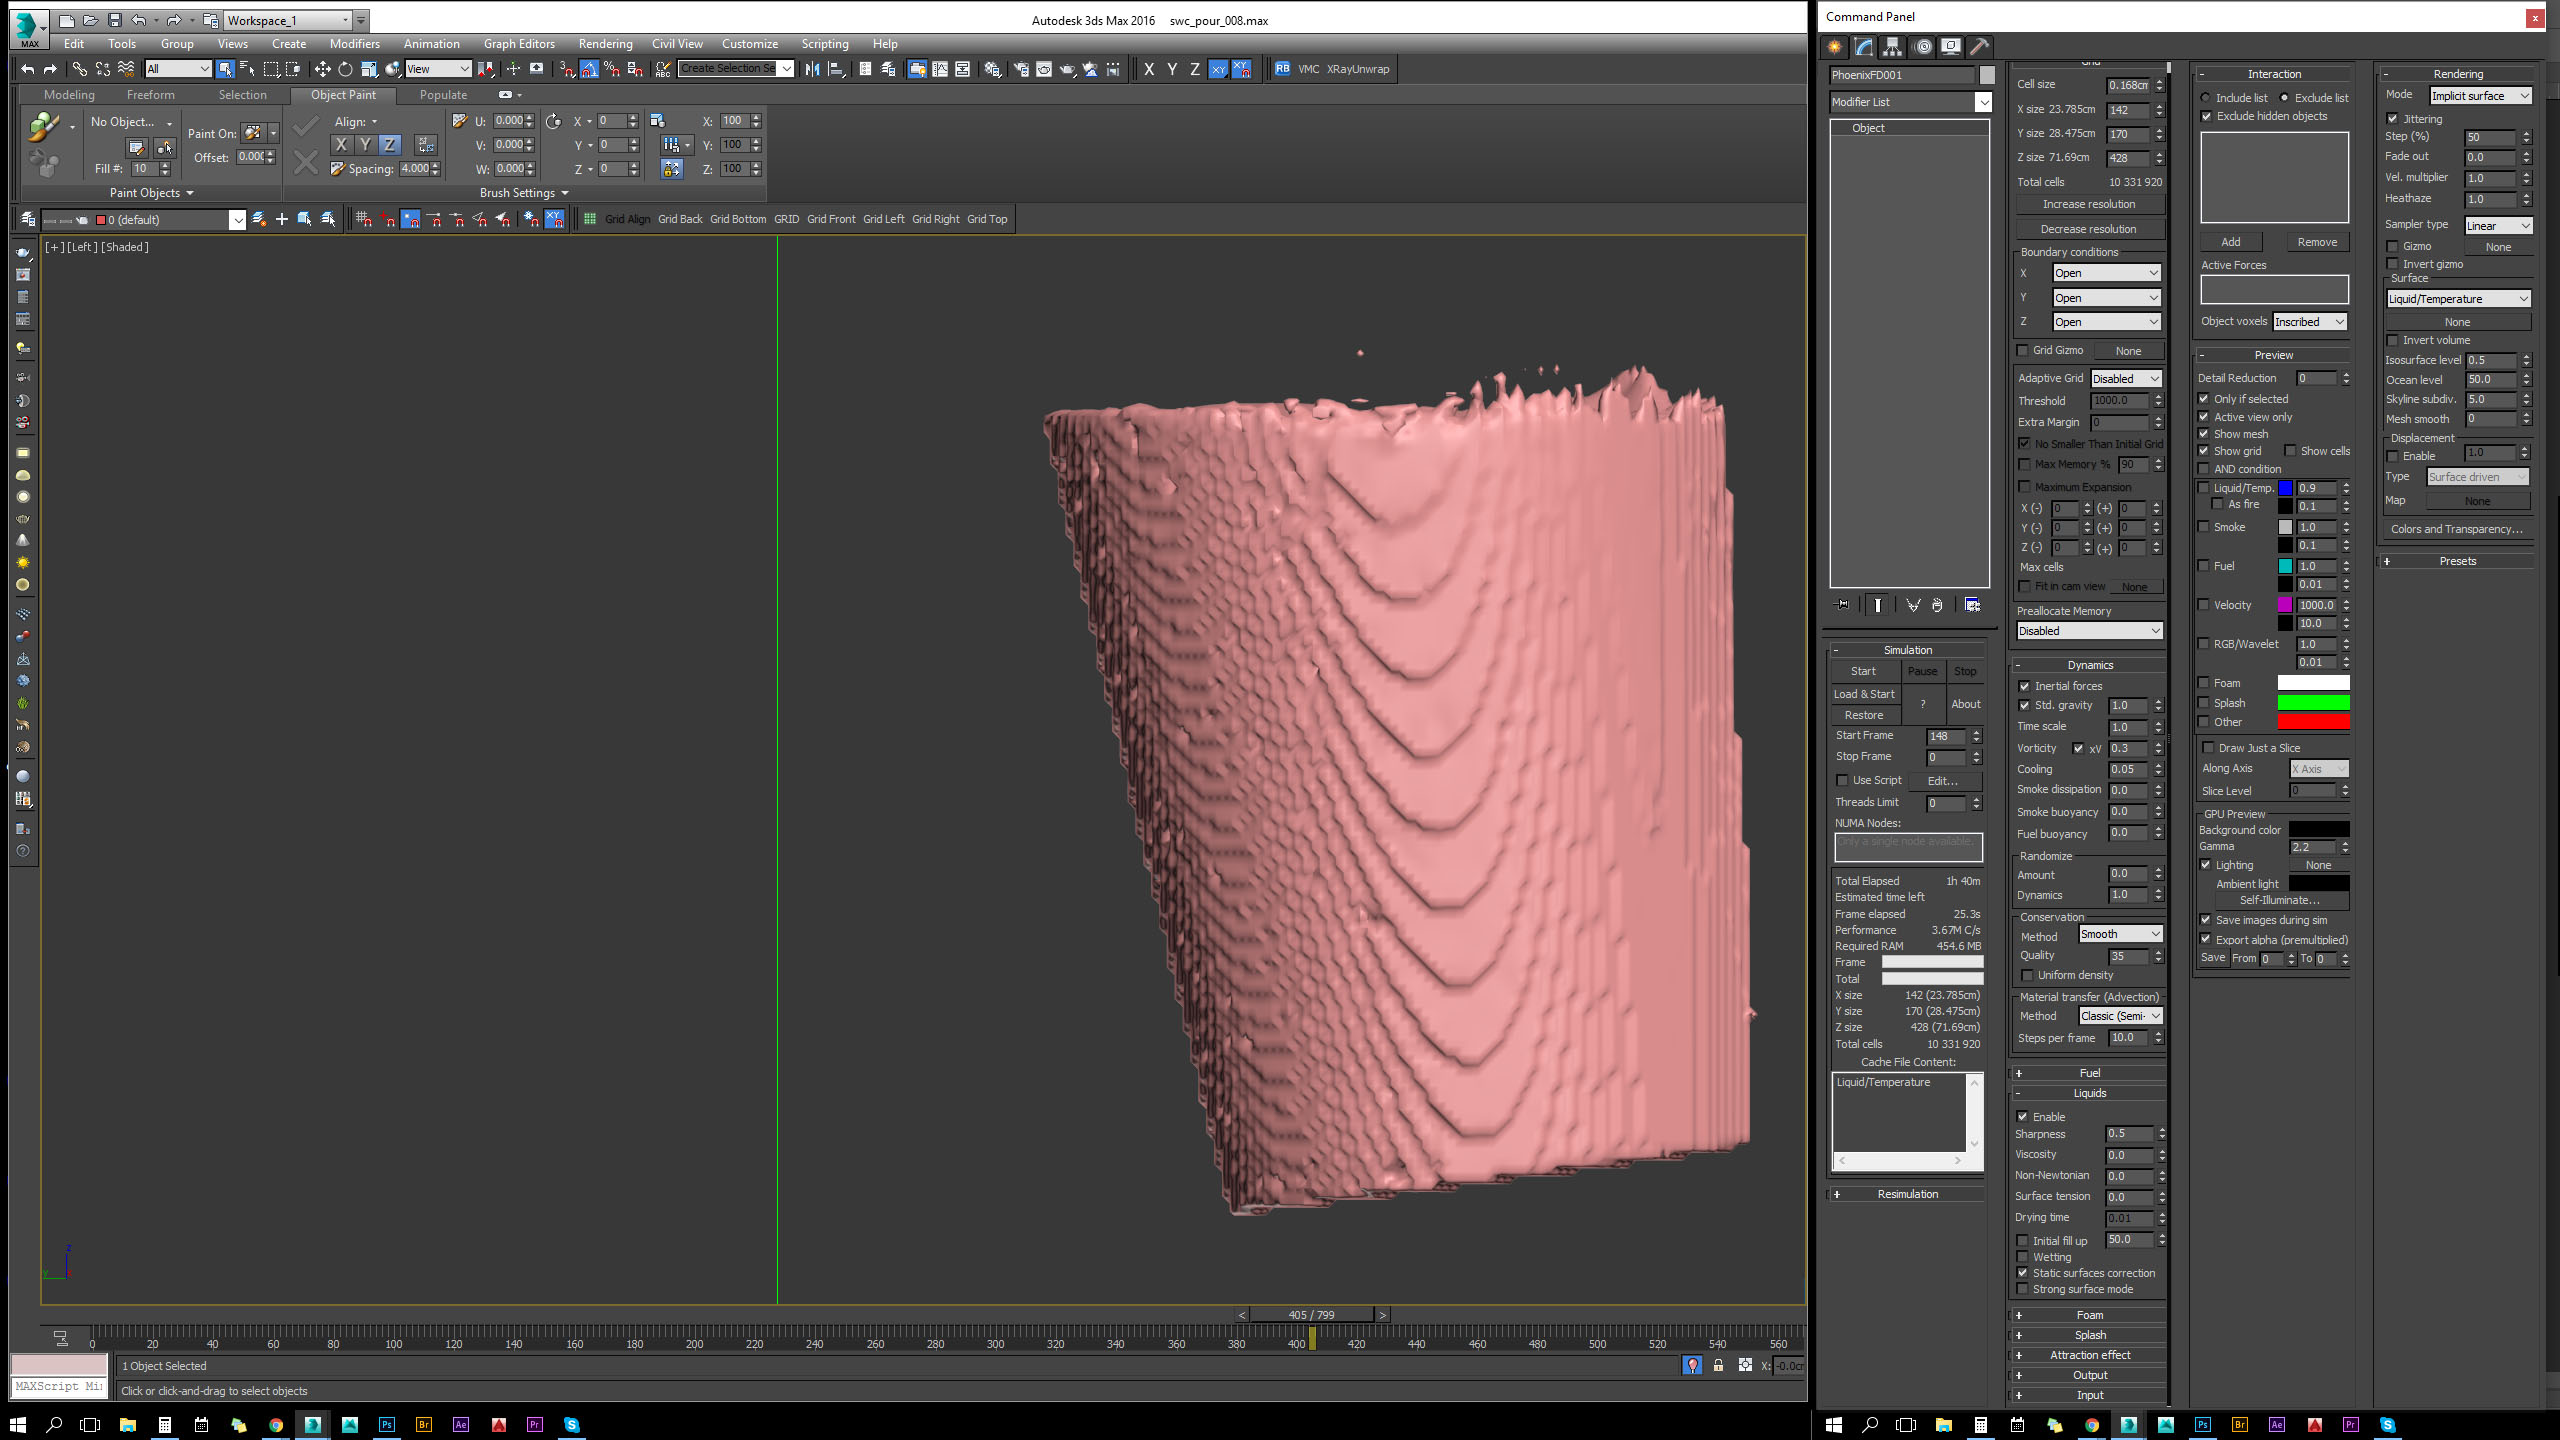Click the Select Object tool
This screenshot has height=1440, width=2560.
pos(225,69)
